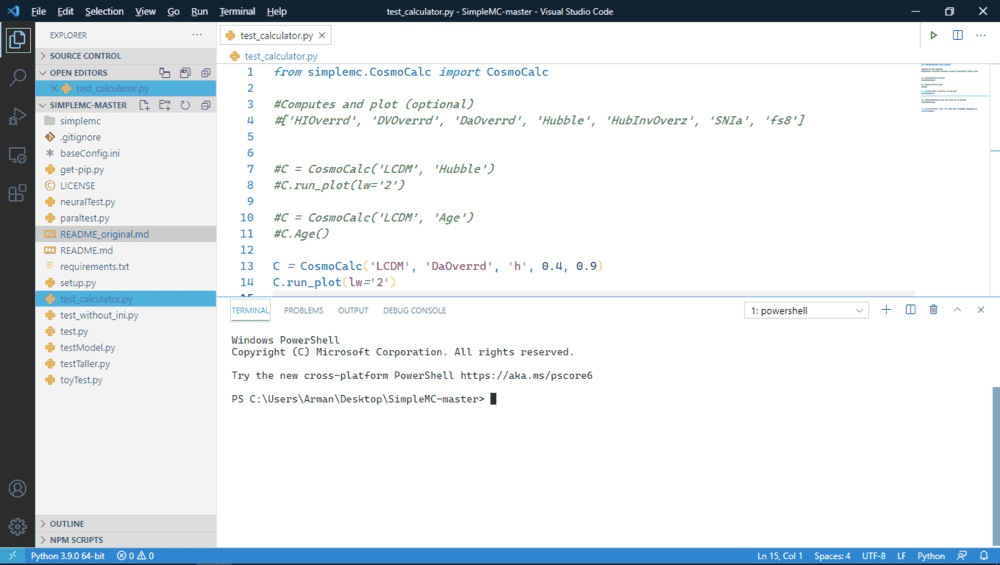The image size is (1000, 565).
Task: Open notifications bell in status bar
Action: tap(984, 556)
